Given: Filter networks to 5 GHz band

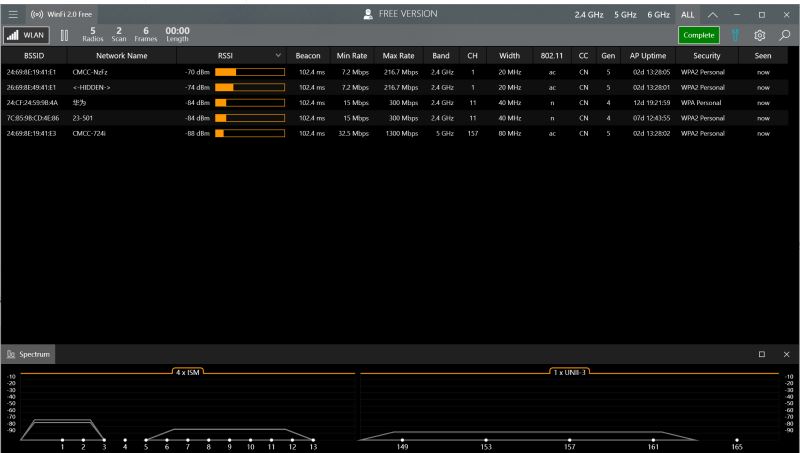Looking at the screenshot, I should (626, 15).
